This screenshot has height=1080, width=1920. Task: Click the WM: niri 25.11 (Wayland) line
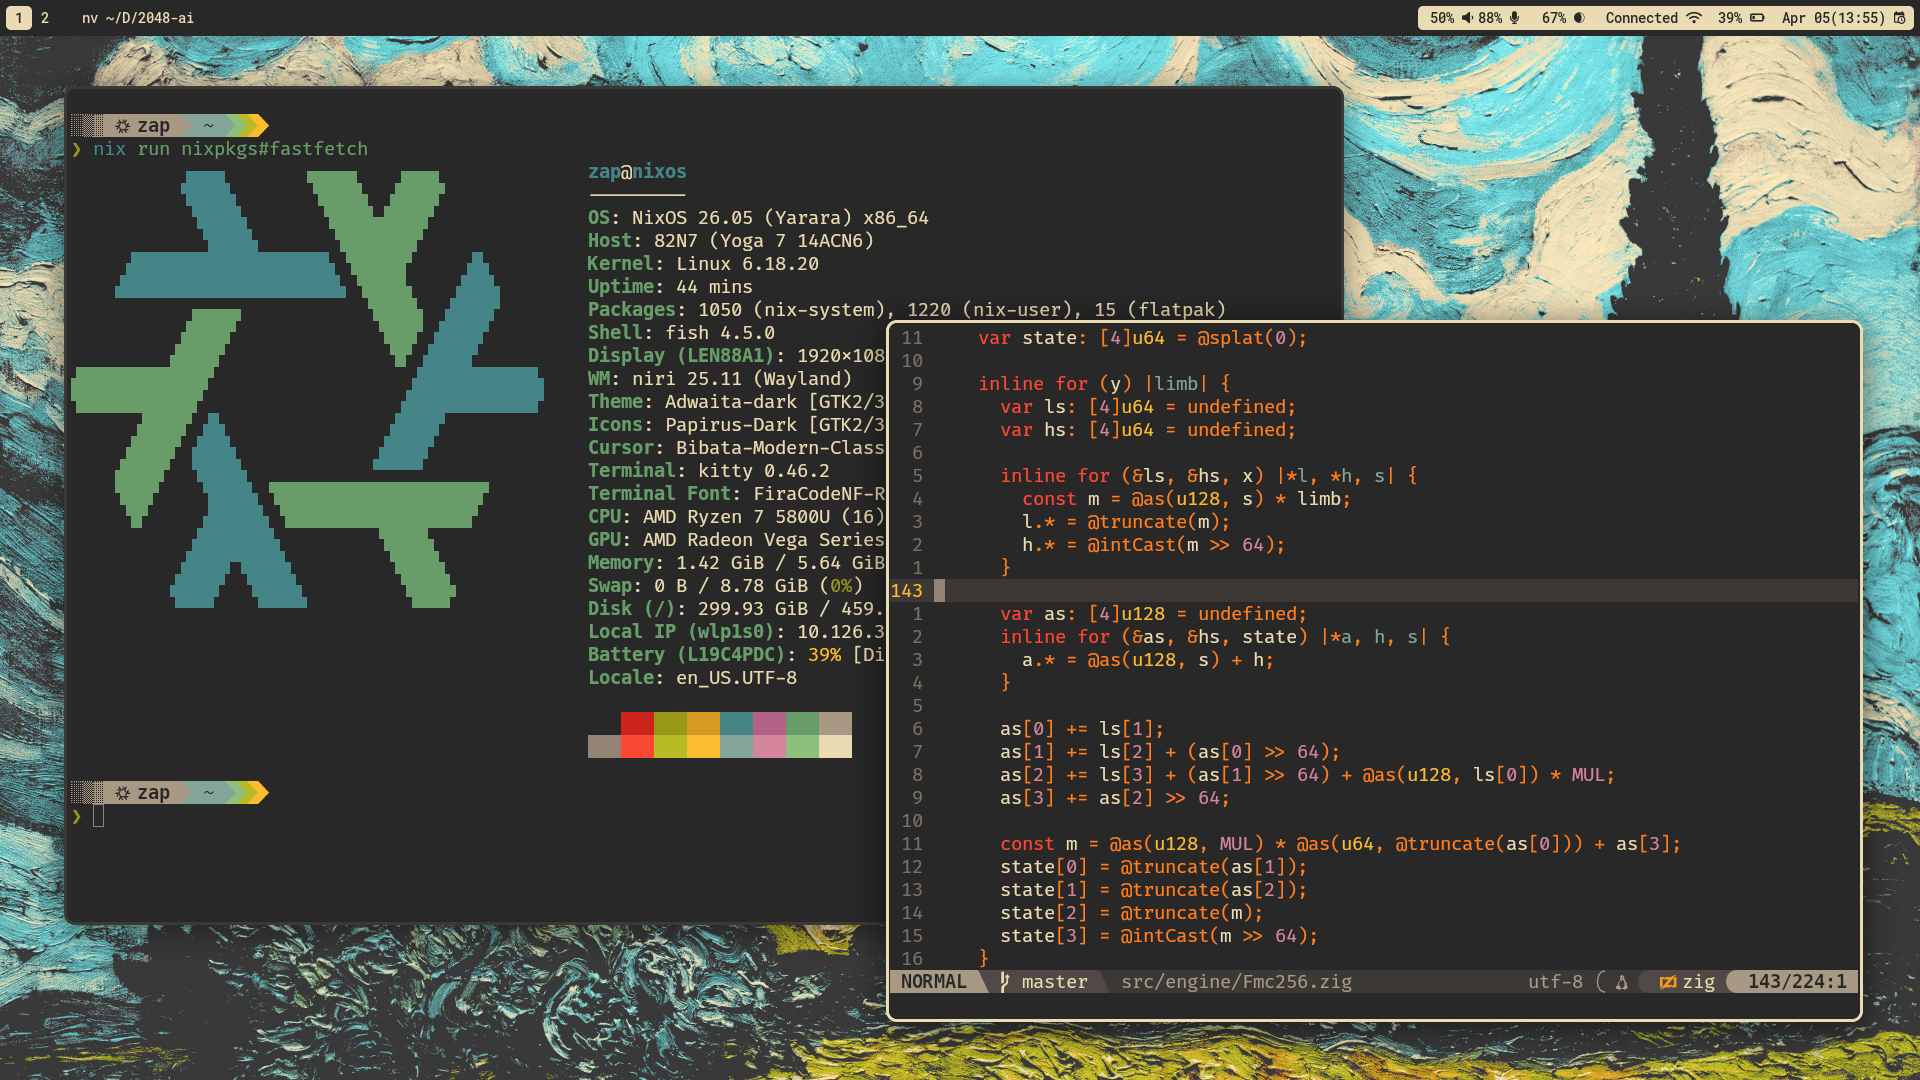[720, 379]
